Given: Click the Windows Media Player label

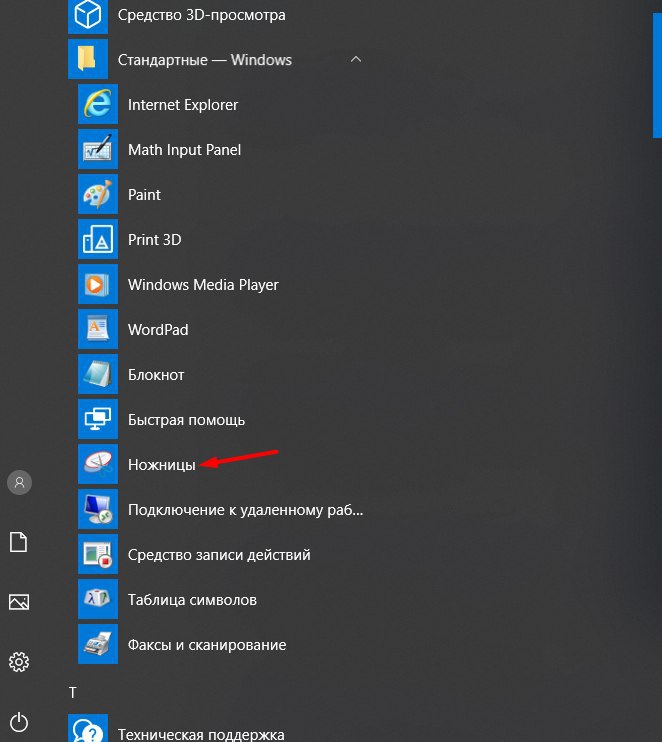Looking at the screenshot, I should 203,285.
